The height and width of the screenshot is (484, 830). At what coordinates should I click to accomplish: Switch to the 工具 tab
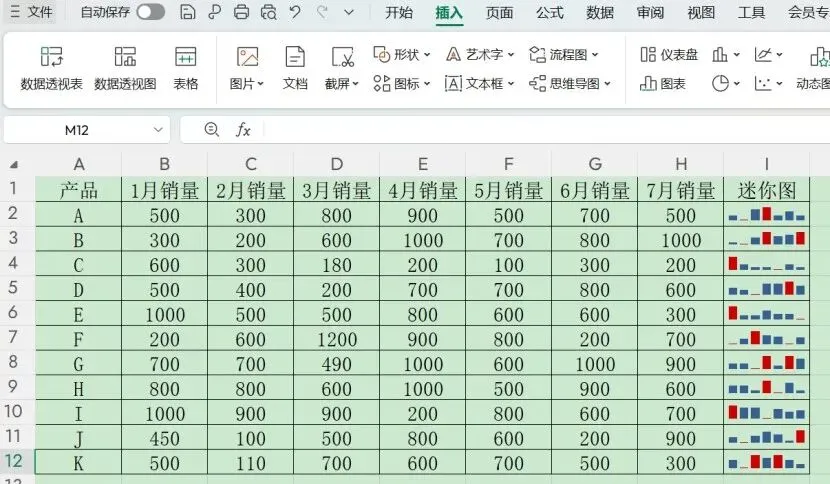(751, 12)
